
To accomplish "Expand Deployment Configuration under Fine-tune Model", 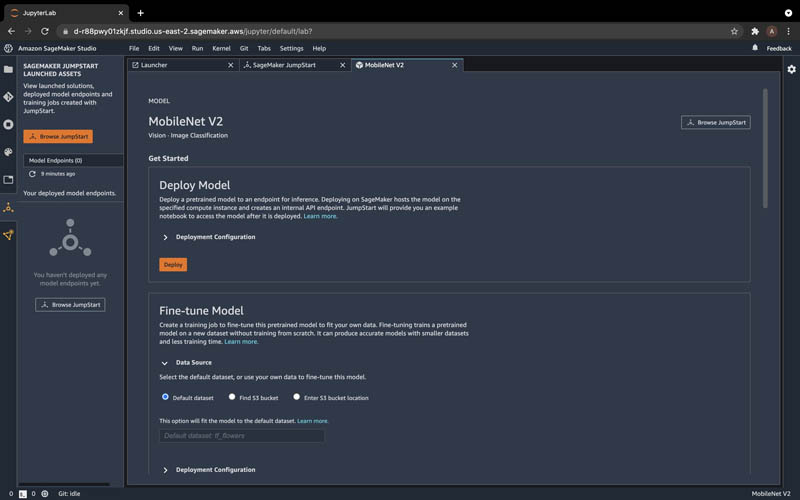I will 208,469.
